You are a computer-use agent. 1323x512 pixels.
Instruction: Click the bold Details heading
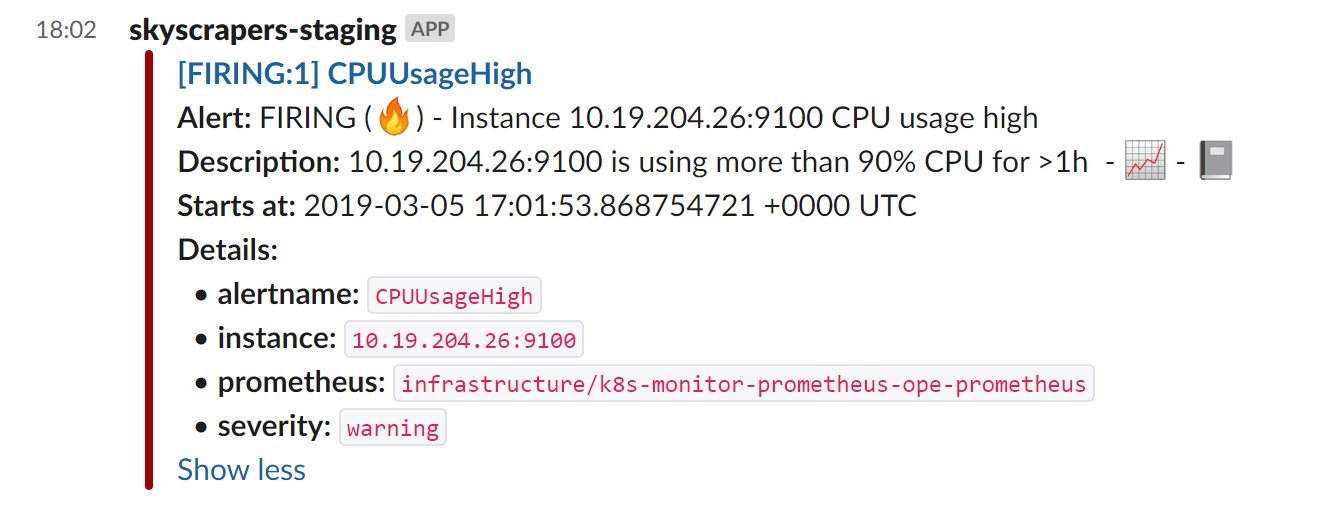(227, 250)
